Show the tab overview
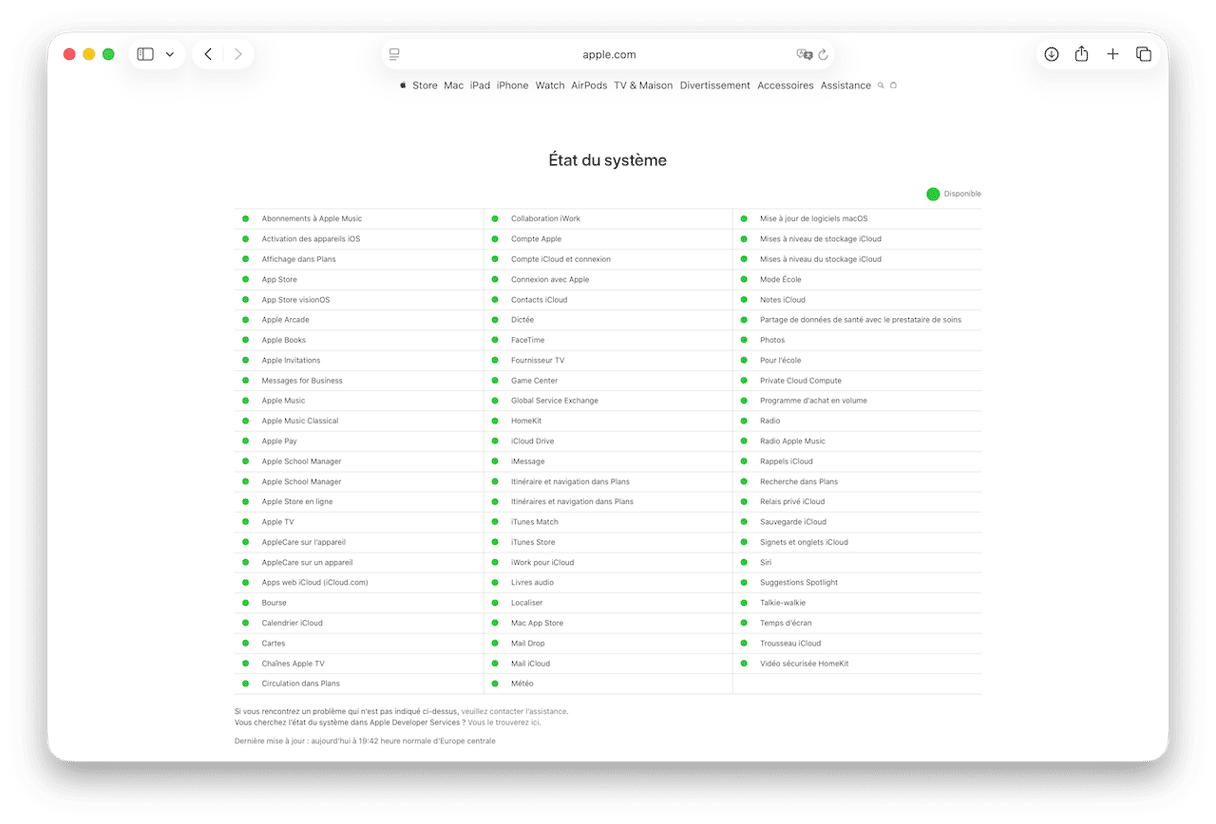 coord(1143,54)
